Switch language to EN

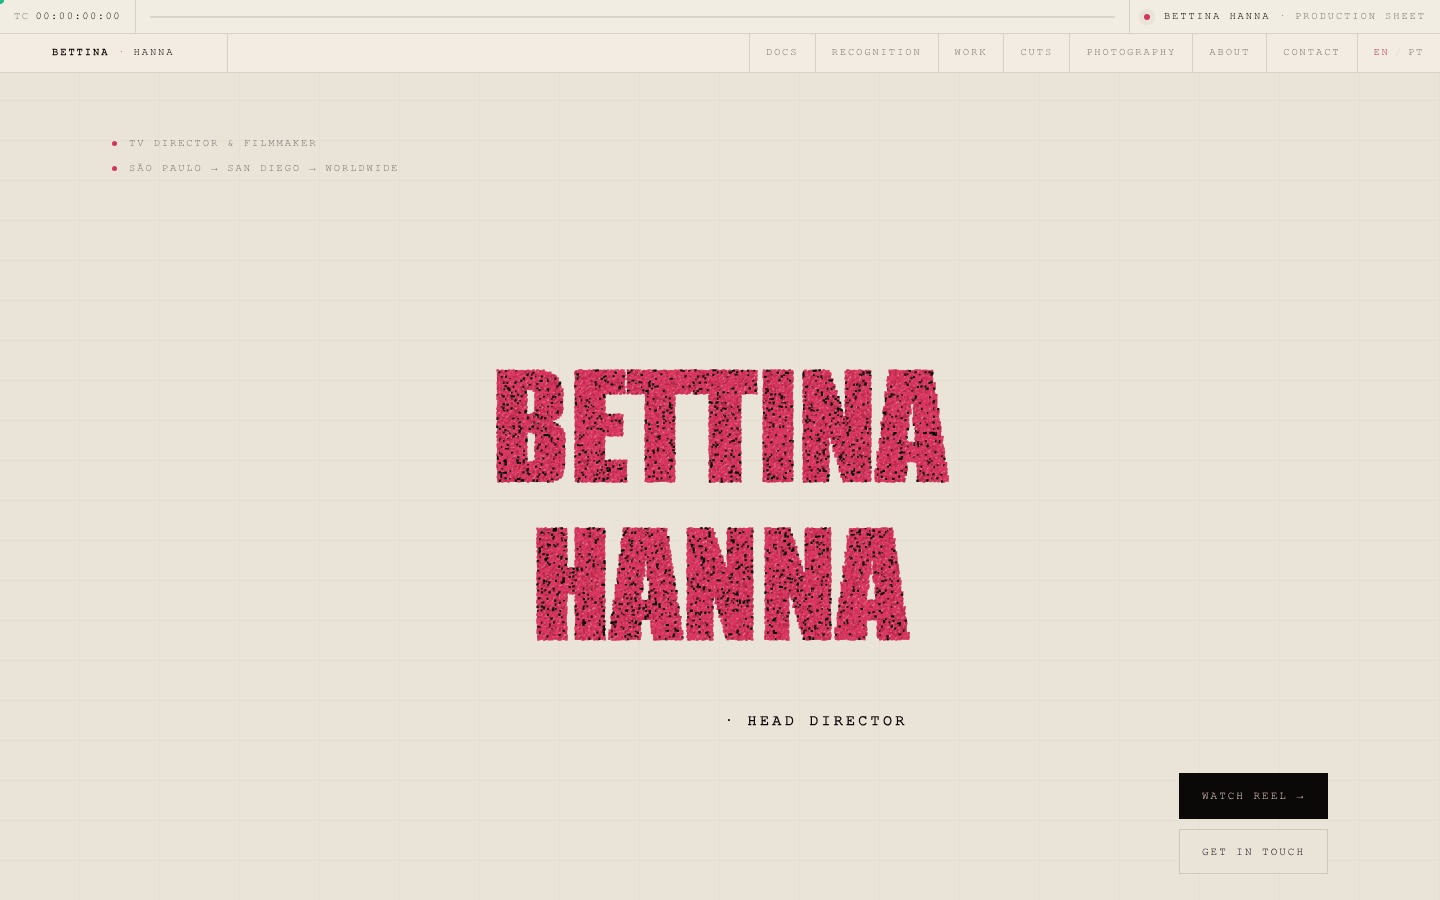1381,53
